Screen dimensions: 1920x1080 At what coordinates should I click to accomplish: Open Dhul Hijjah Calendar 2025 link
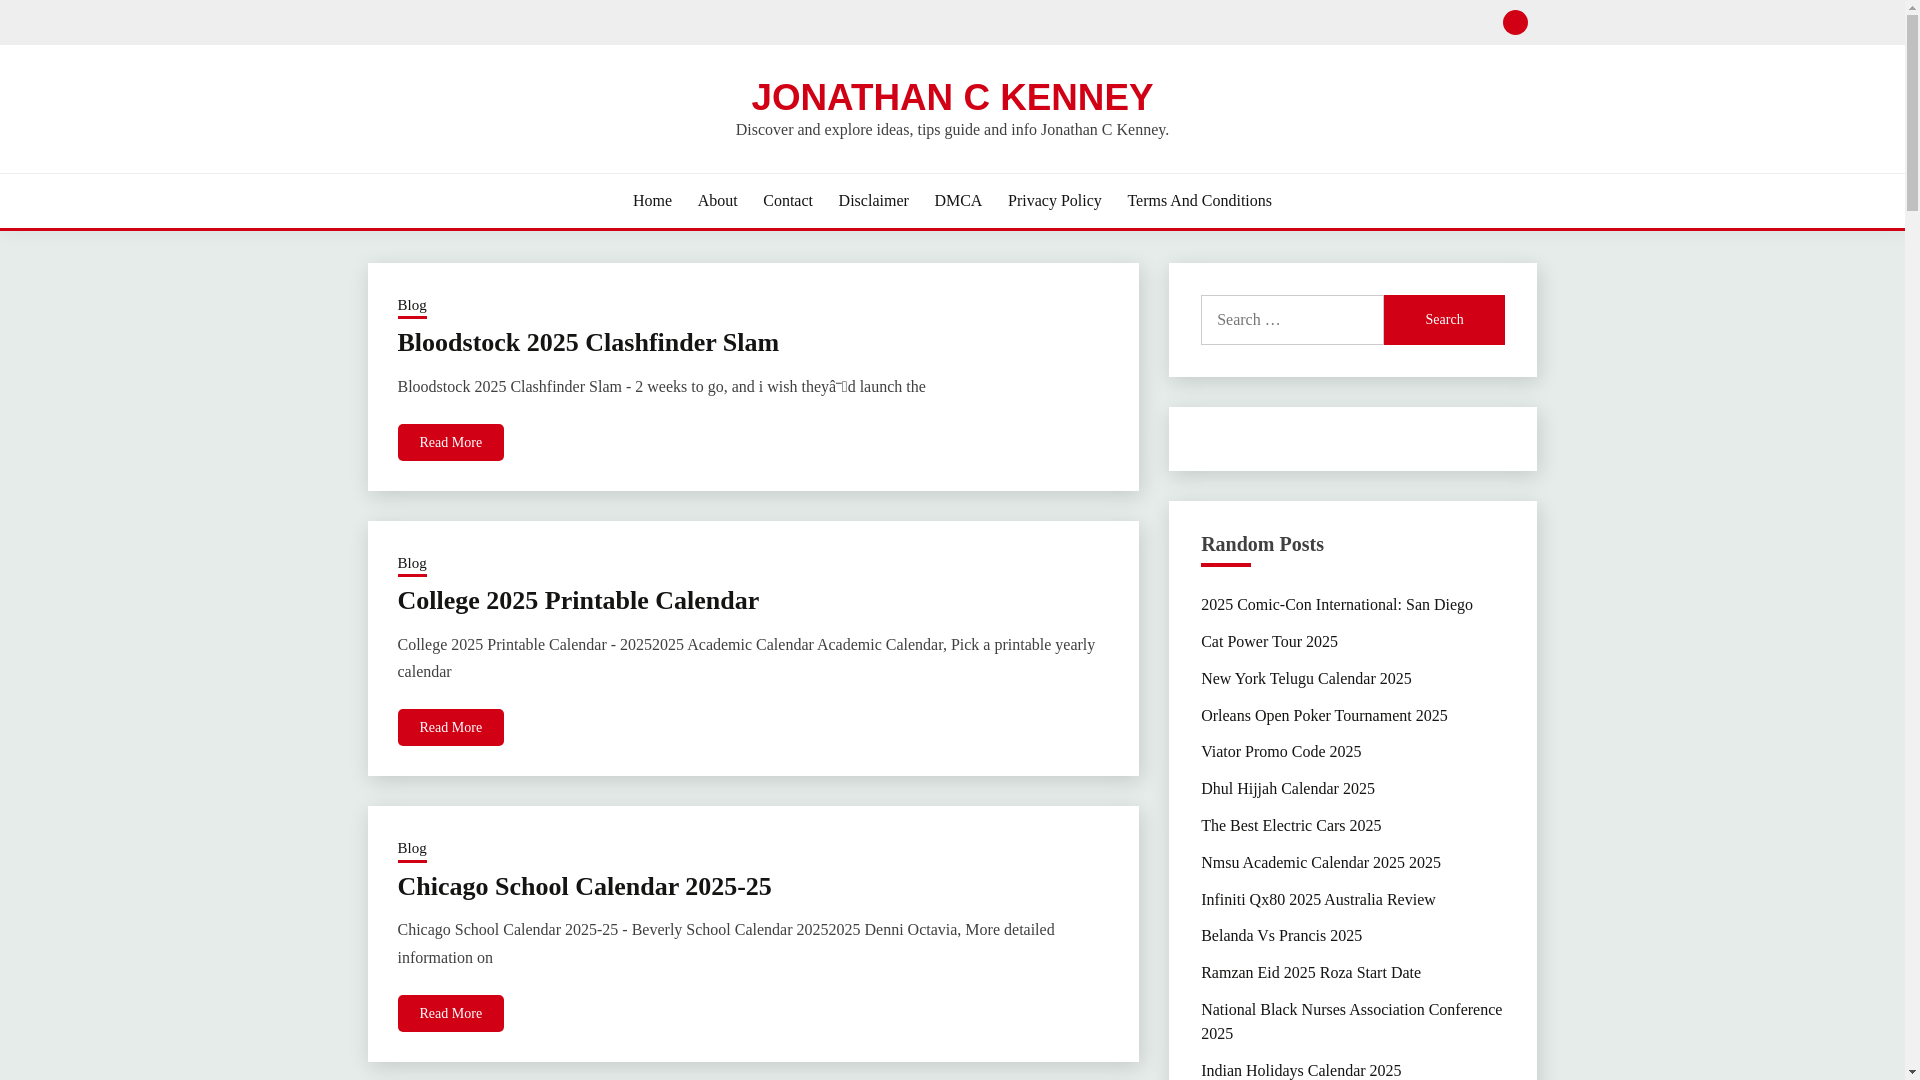coord(1287,789)
